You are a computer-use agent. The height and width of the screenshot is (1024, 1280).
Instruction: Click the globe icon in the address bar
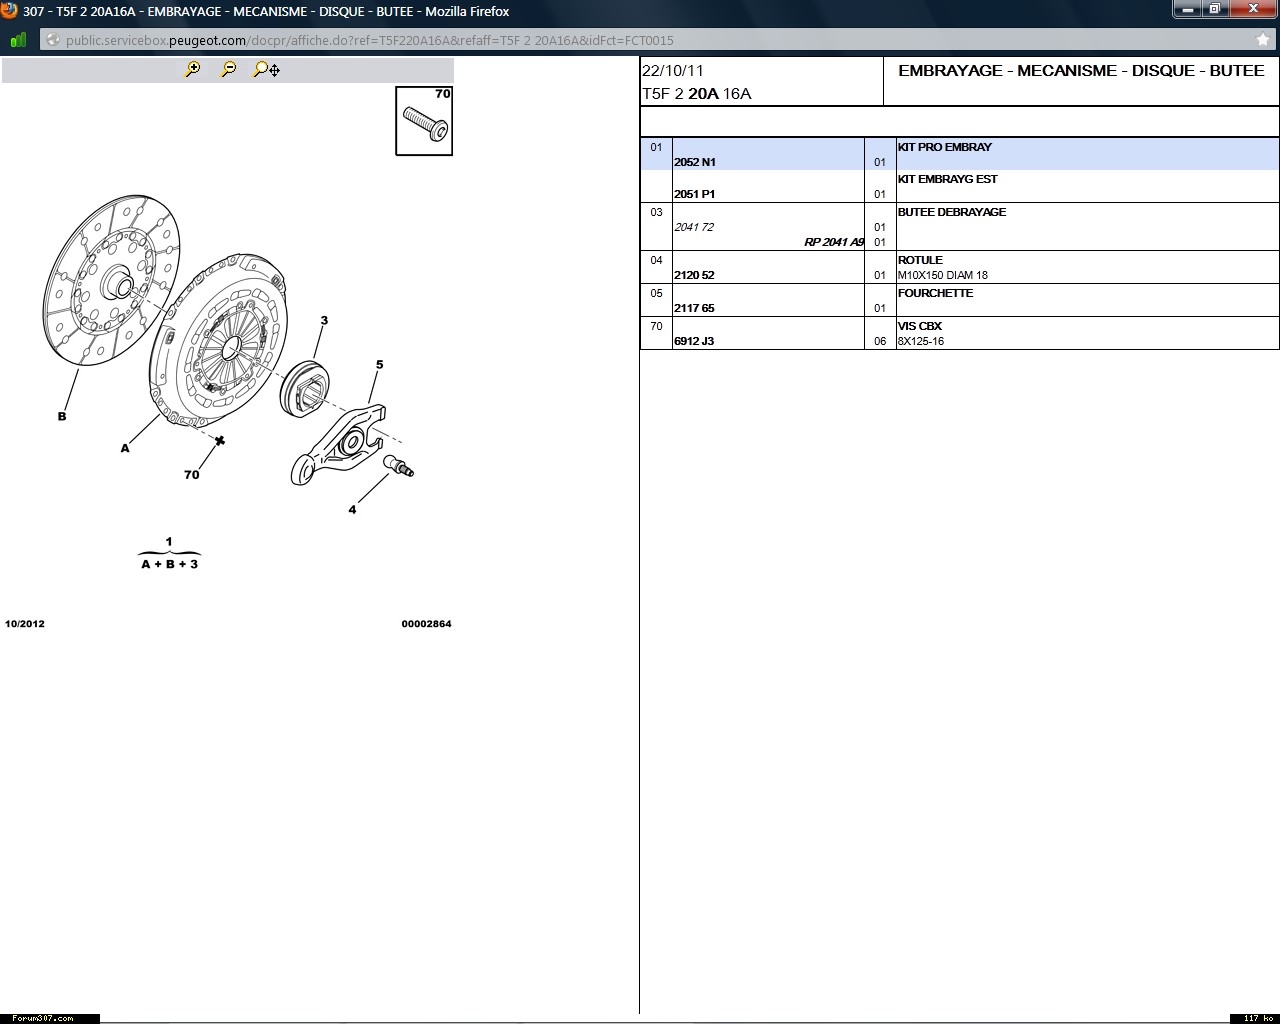pos(53,40)
